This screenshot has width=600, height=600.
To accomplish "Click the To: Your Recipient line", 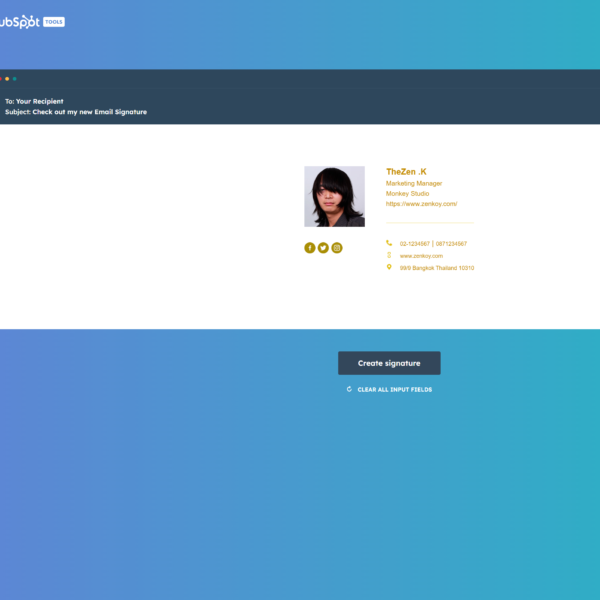I will (34, 101).
